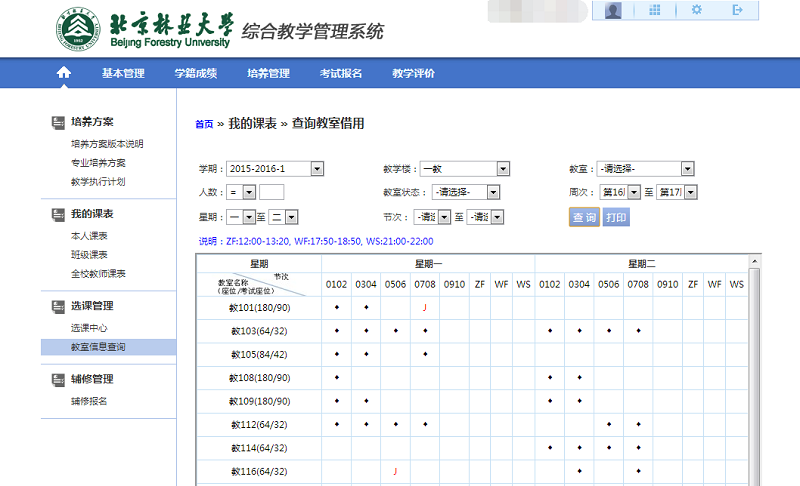
Task: Click the 我的课表 section icon in sidebar
Action: click(x=58, y=215)
